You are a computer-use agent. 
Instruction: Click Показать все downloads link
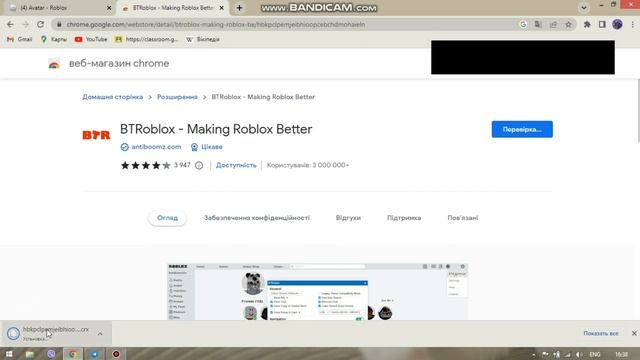tap(600, 333)
